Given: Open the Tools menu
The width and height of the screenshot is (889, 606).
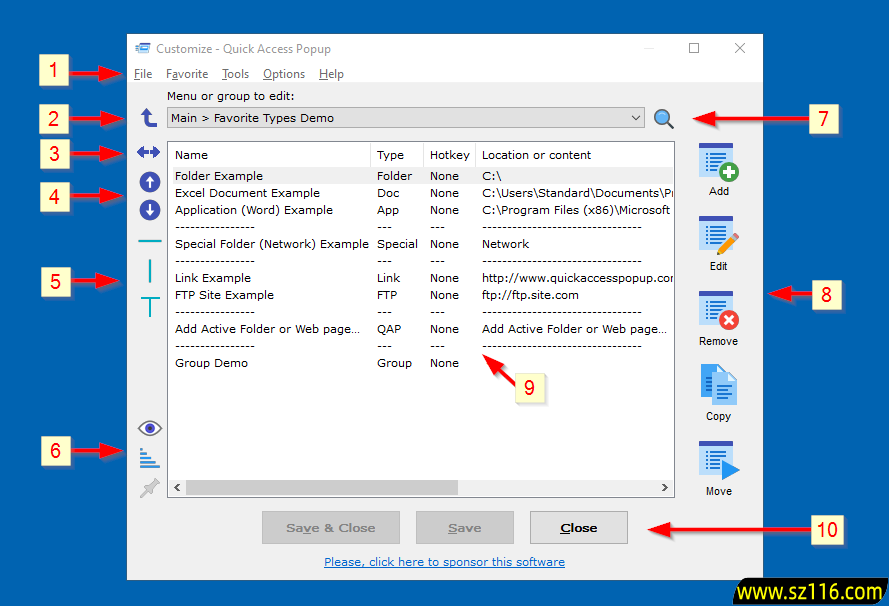Looking at the screenshot, I should [235, 74].
